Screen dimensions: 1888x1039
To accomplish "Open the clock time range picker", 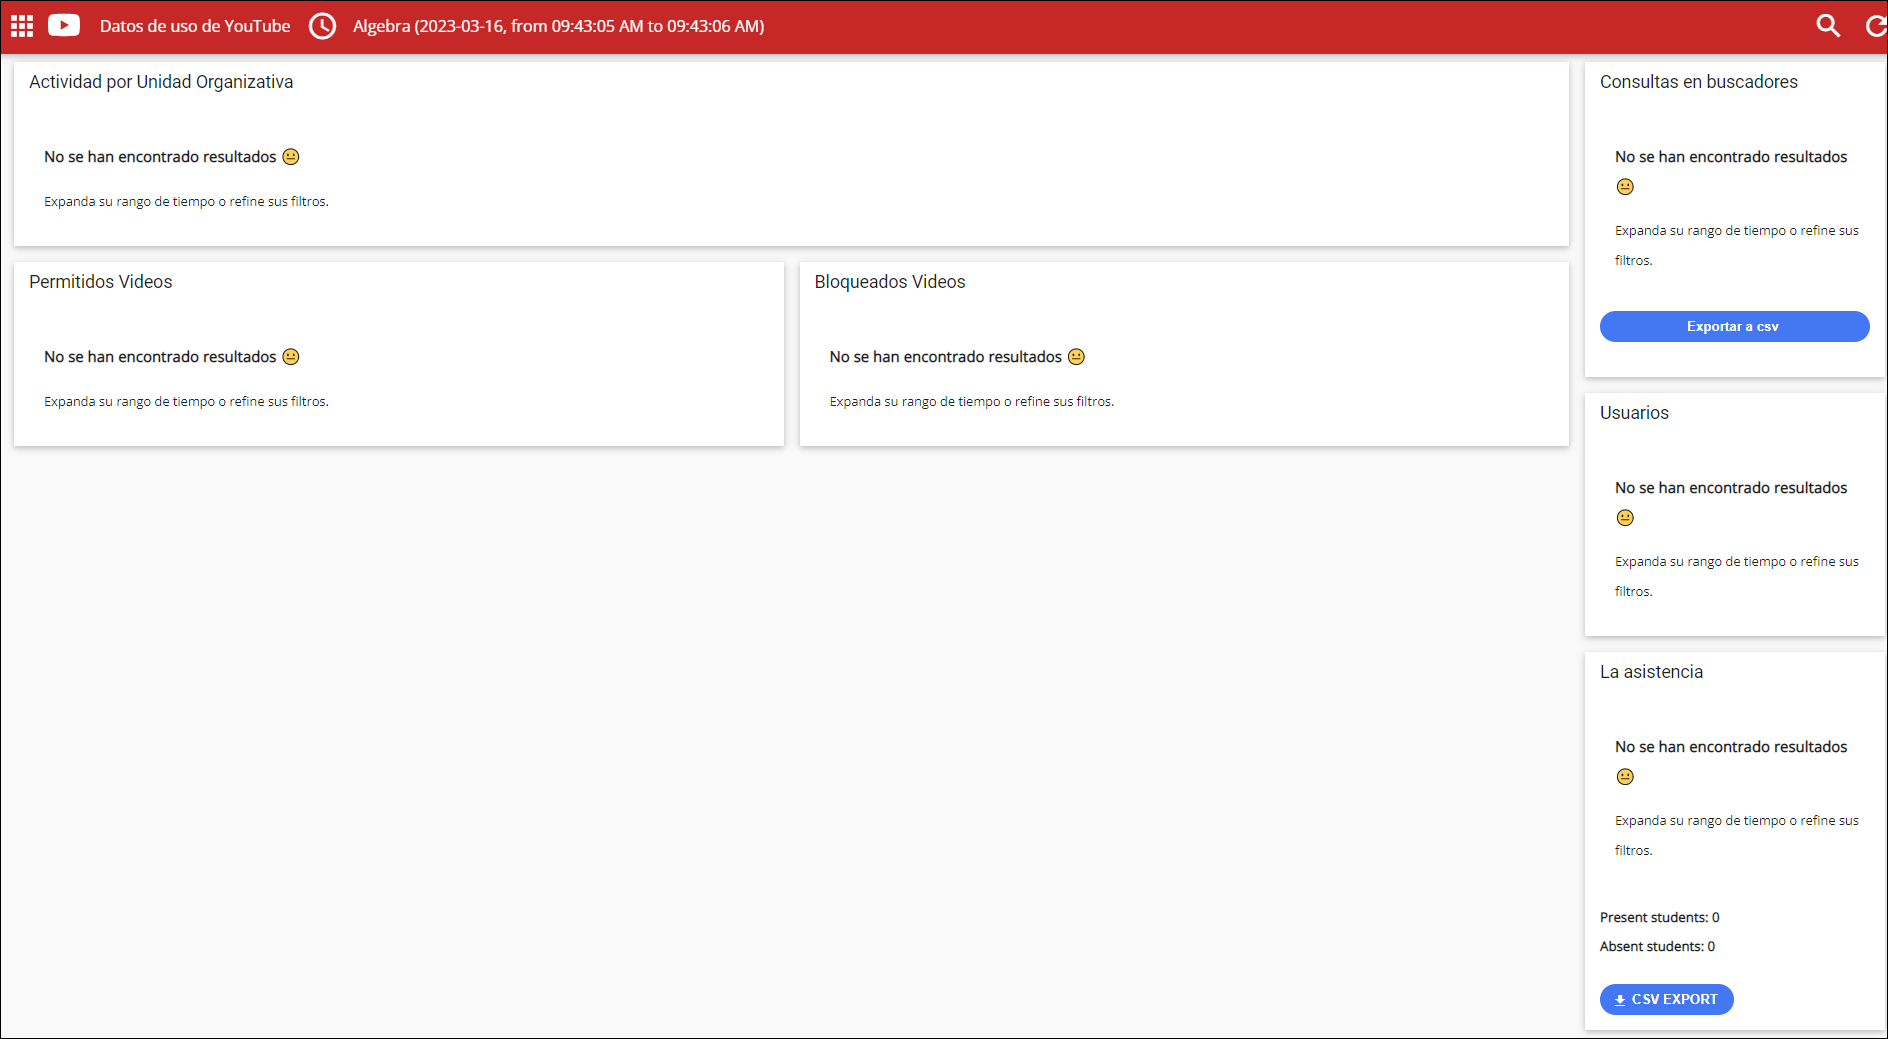I will (x=322, y=26).
